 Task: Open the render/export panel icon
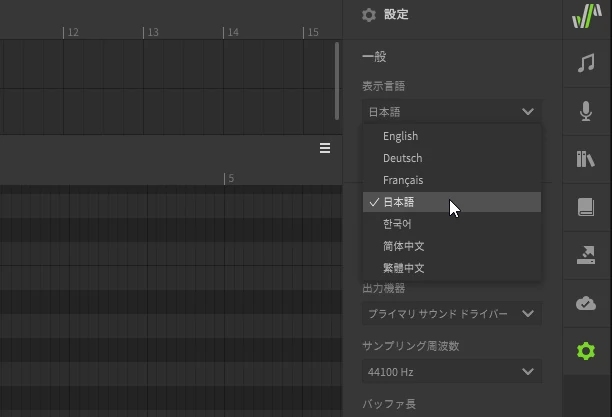586,255
